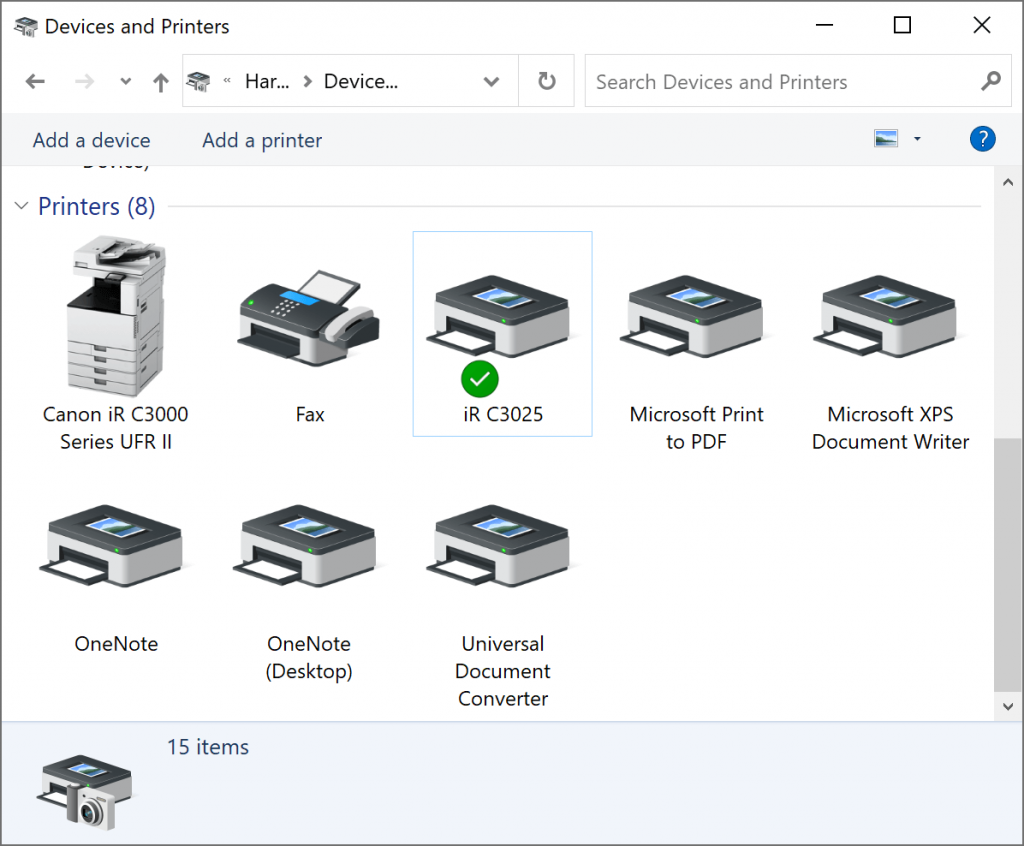This screenshot has height=846, width=1024.
Task: Select the OneNote (Desktop) printer
Action: (x=309, y=591)
